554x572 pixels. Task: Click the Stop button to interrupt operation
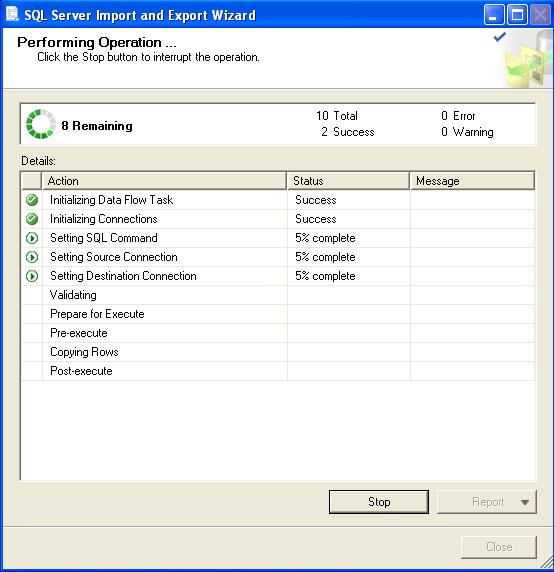[x=379, y=502]
